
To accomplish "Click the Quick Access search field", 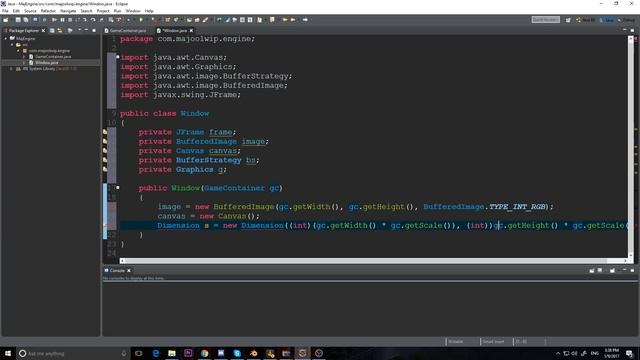I will click(x=546, y=20).
